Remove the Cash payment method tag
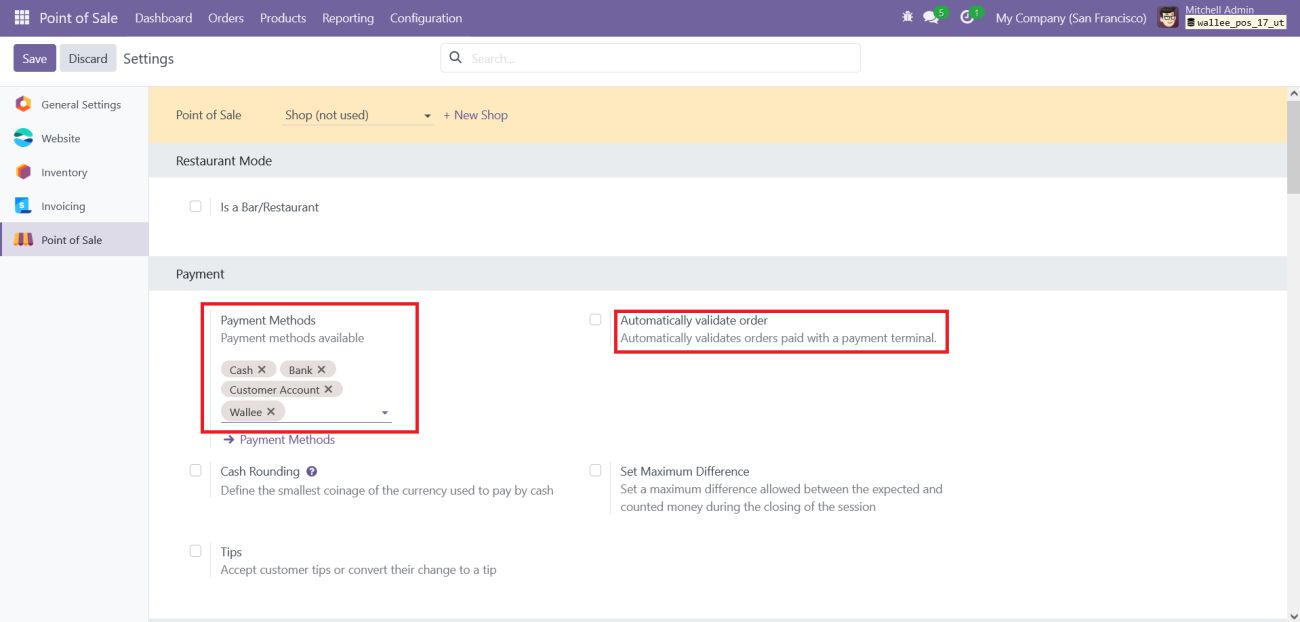The width and height of the screenshot is (1300, 622). tap(262, 370)
